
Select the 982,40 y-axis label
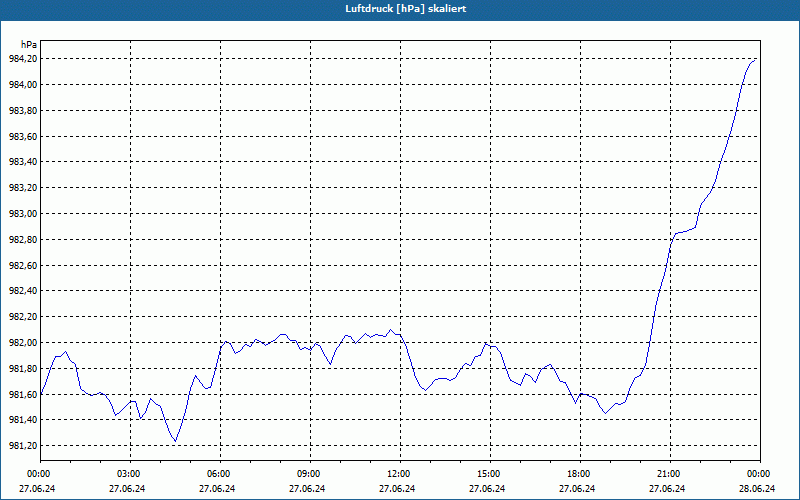point(23,291)
